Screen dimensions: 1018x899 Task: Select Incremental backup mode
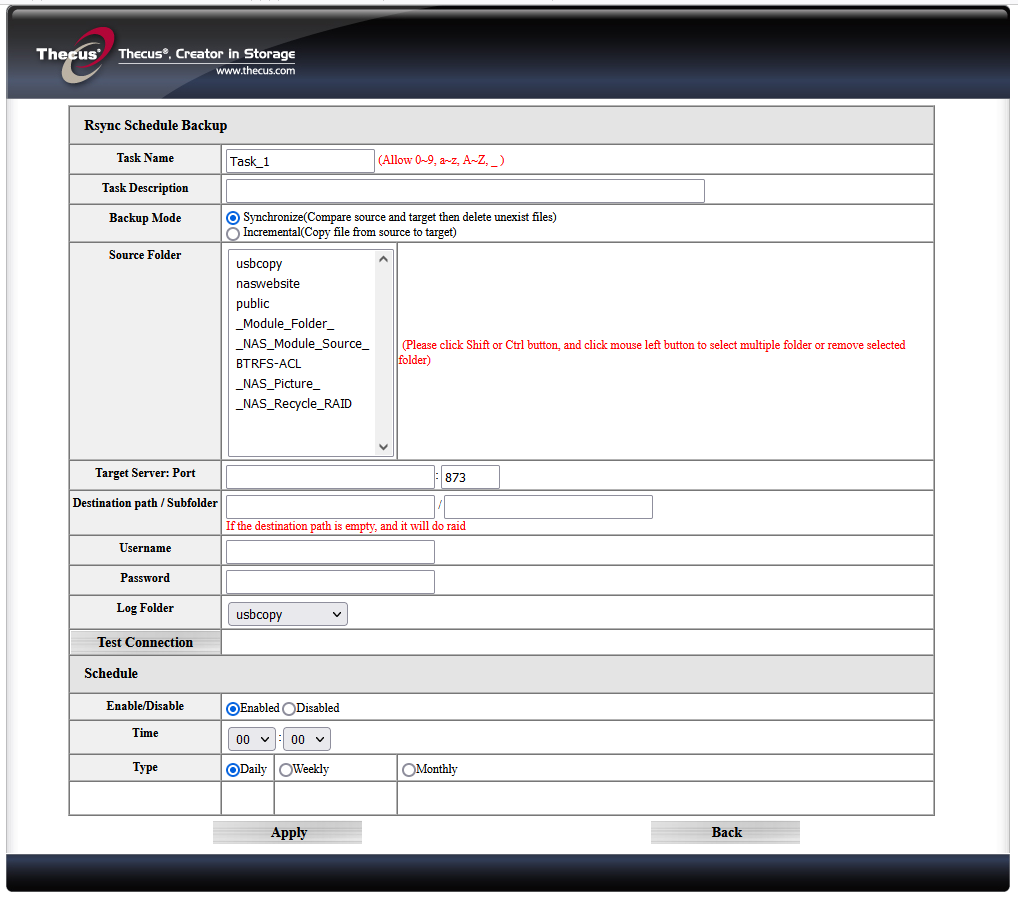pyautogui.click(x=232, y=233)
